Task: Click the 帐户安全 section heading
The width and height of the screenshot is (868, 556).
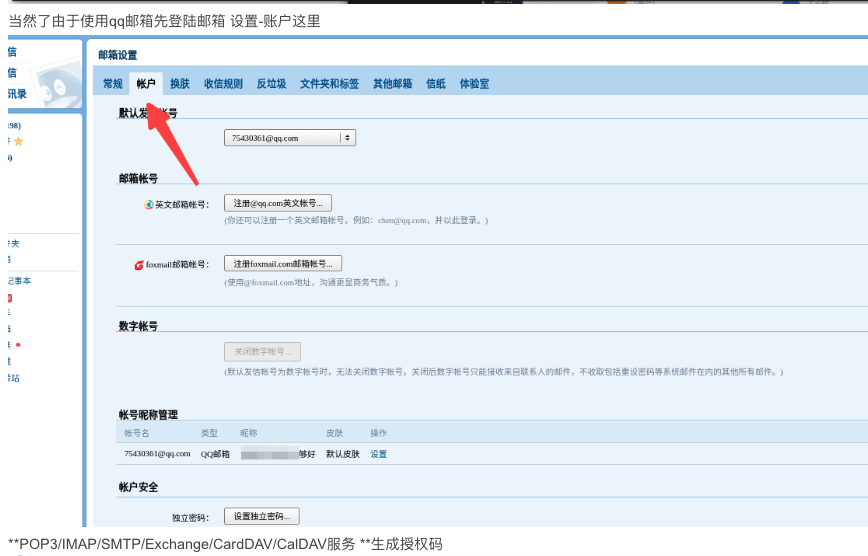Action: pyautogui.click(x=138, y=487)
